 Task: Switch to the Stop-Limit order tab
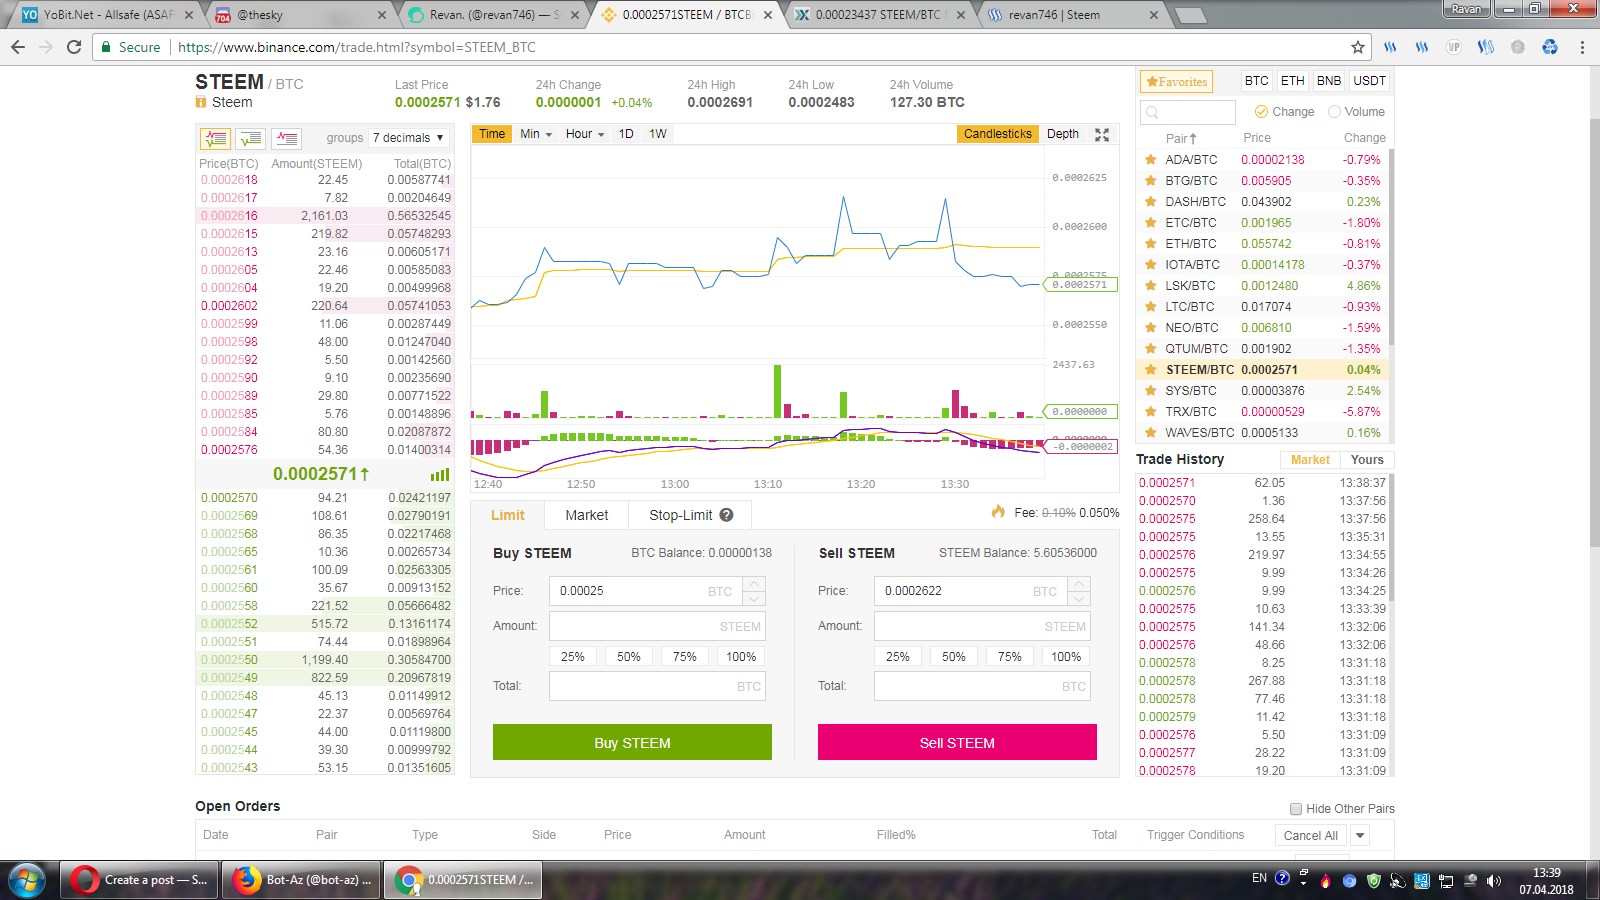[690, 515]
